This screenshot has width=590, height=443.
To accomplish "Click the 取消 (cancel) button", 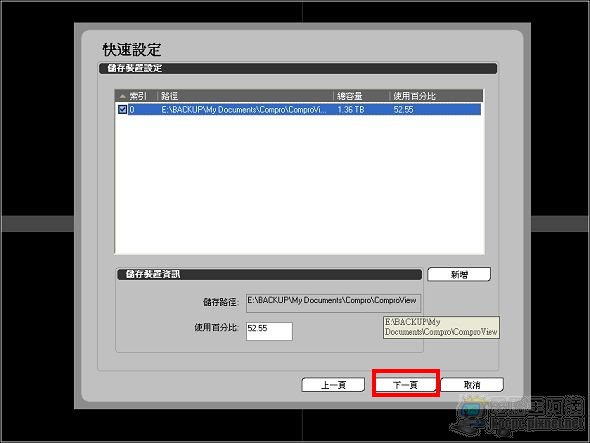I will [472, 385].
